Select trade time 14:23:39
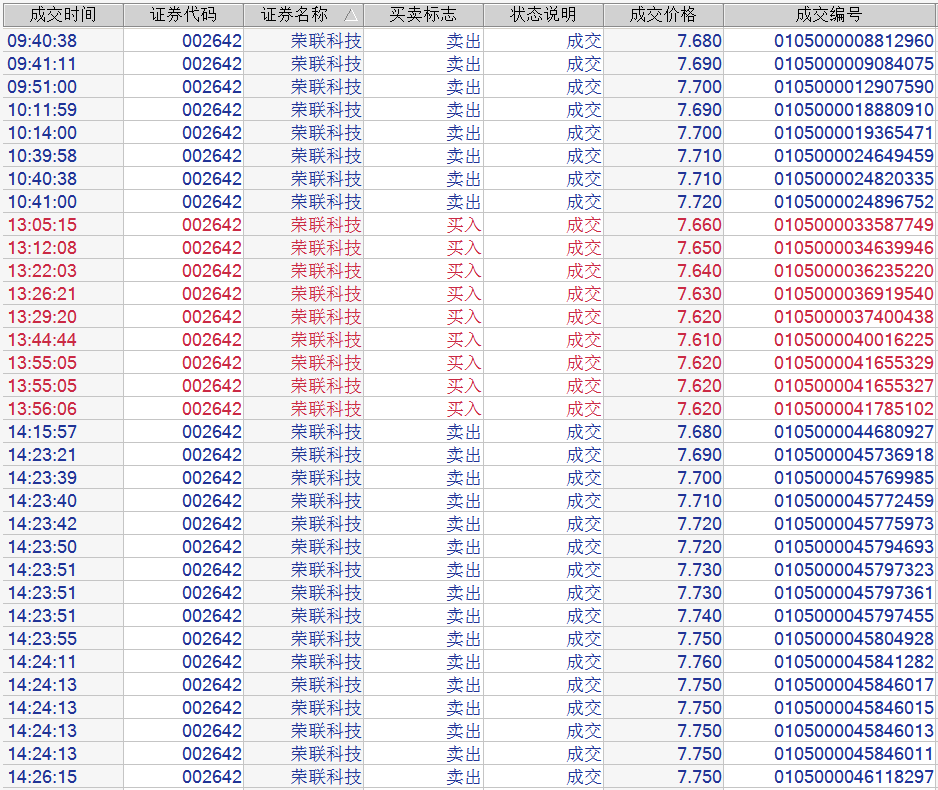Image resolution: width=938 pixels, height=790 pixels. (x=42, y=478)
